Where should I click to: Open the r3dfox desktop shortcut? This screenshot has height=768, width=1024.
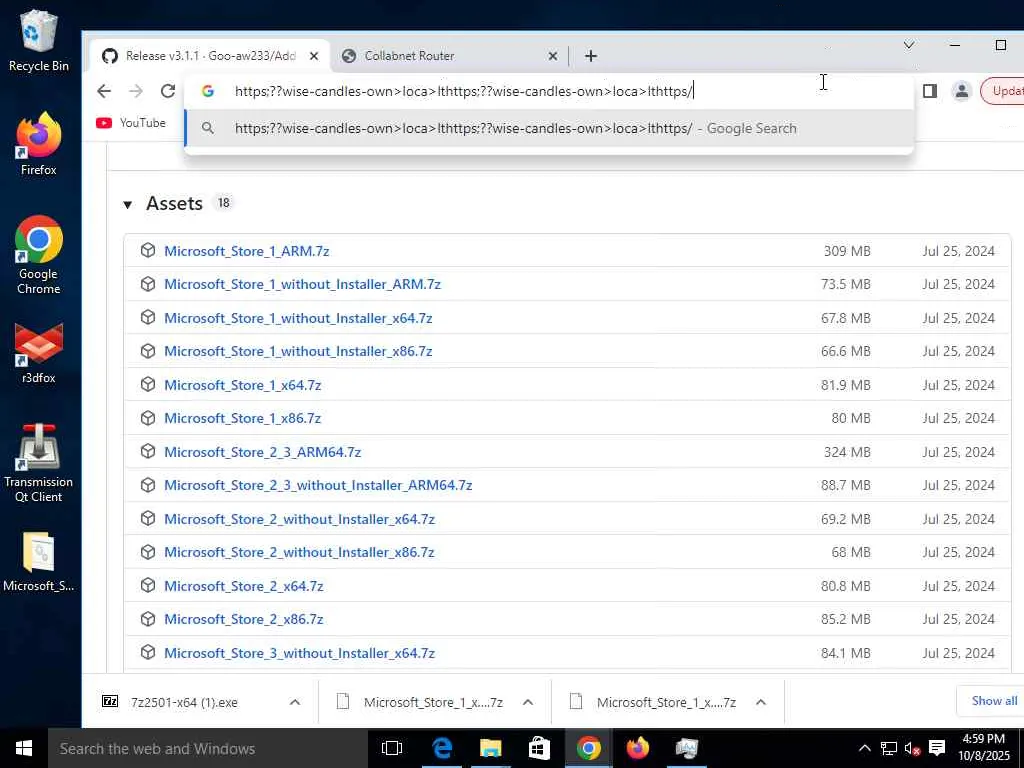point(39,353)
